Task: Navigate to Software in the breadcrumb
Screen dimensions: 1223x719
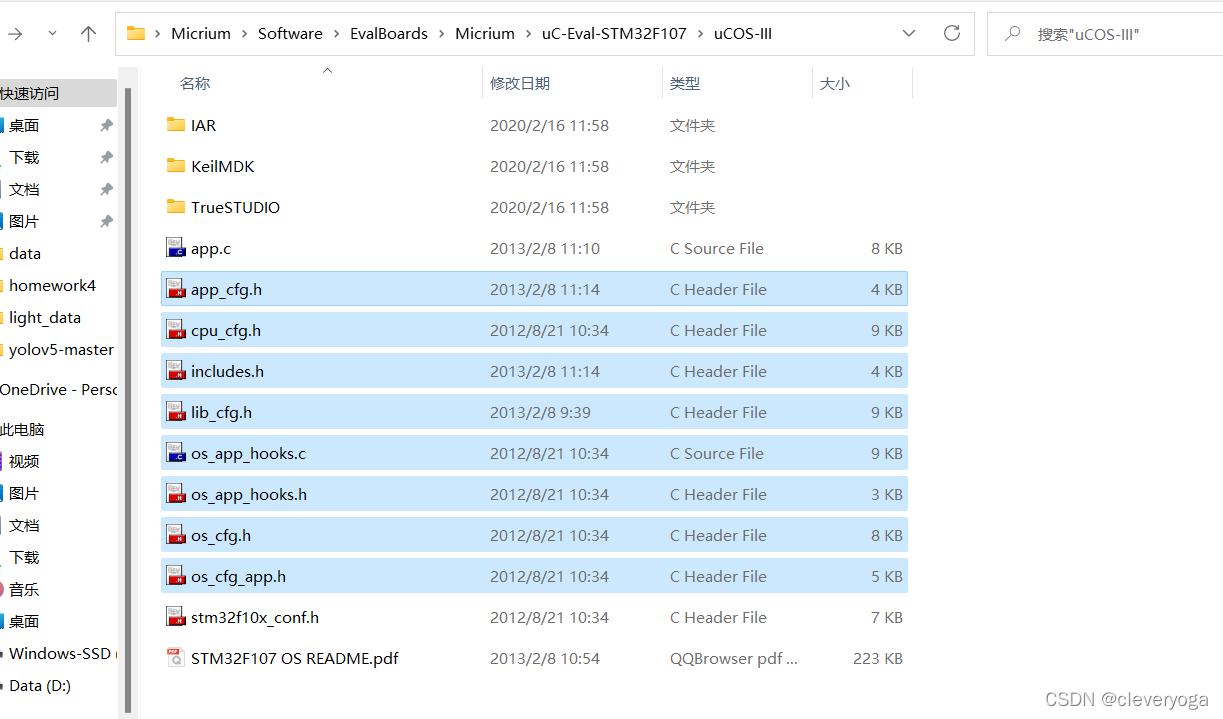Action: tap(290, 33)
